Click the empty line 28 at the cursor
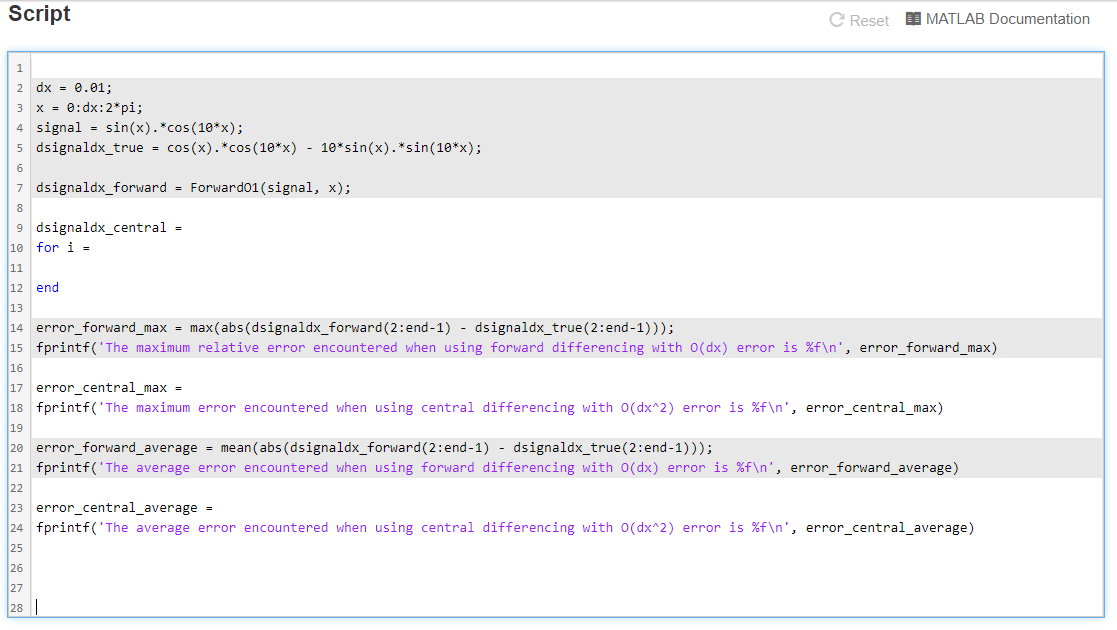The height and width of the screenshot is (630, 1117). 38,607
